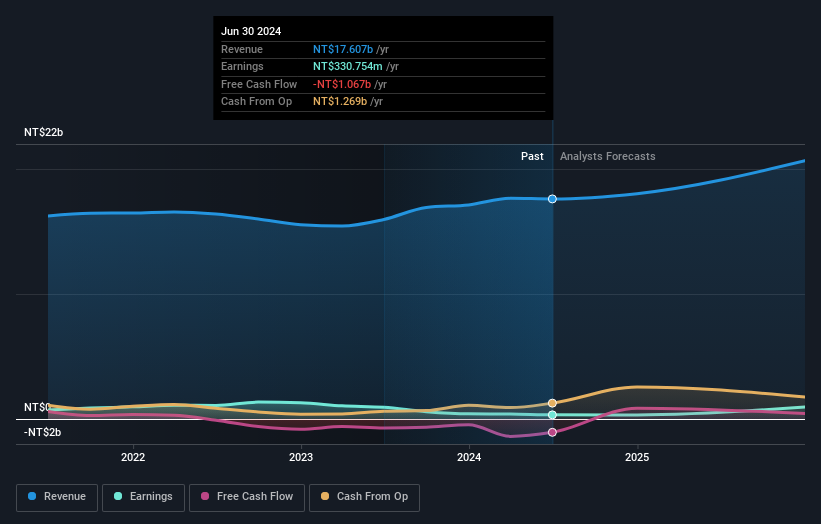This screenshot has height=524, width=821.
Task: Click the 2024 x-axis label
Action: (x=469, y=458)
